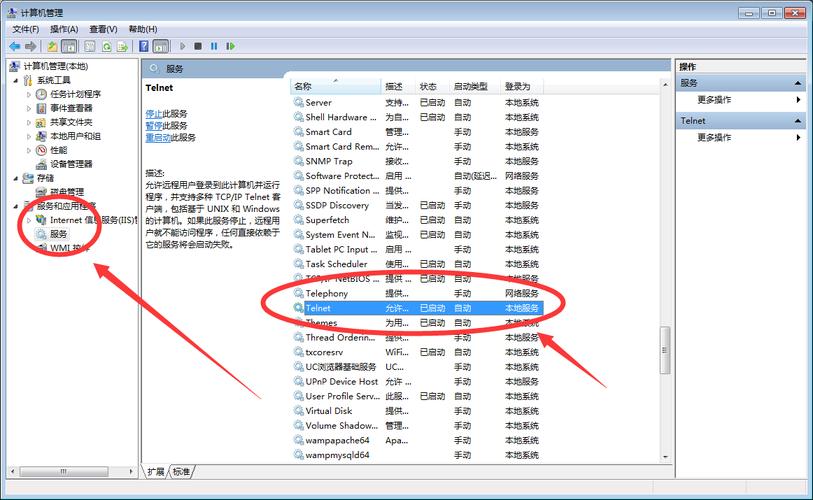Image resolution: width=813 pixels, height=500 pixels.
Task: Select the SSDP Discovery service row
Action: pos(418,205)
